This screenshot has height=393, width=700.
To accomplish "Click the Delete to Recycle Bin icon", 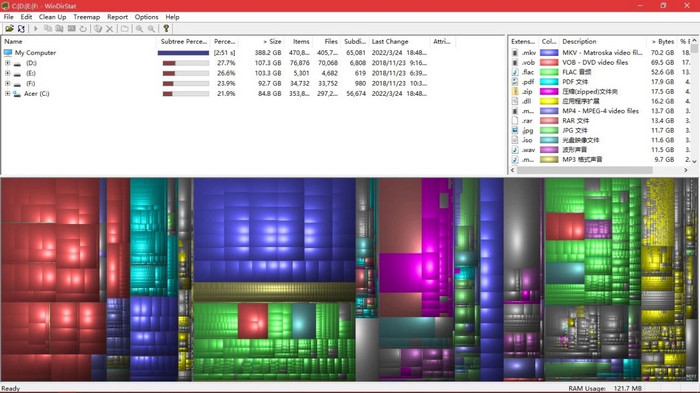I will [x=98, y=29].
